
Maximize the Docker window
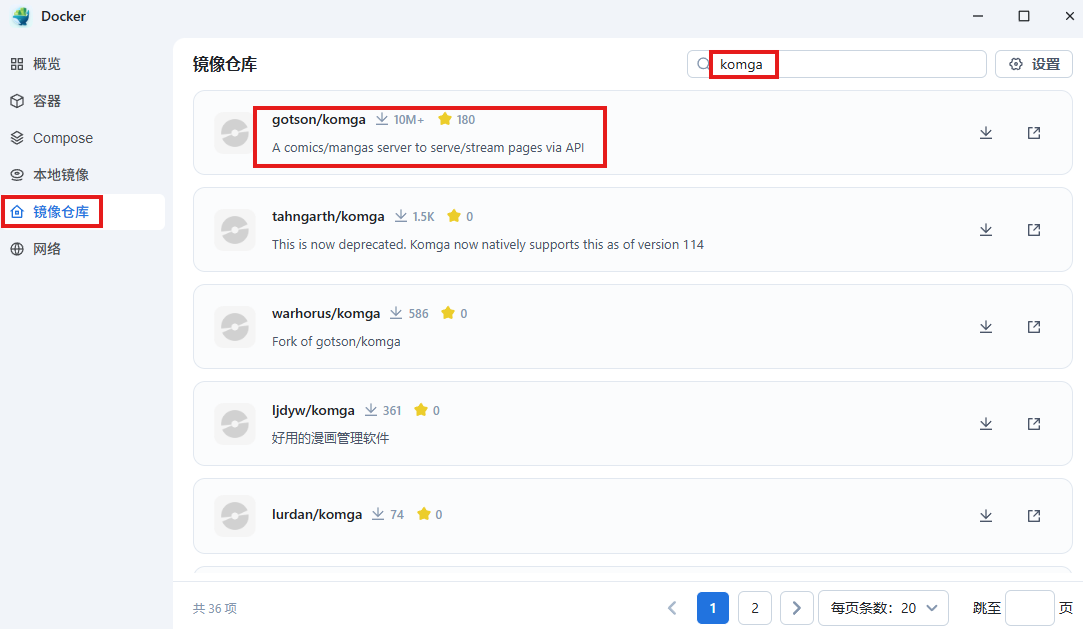click(1024, 16)
